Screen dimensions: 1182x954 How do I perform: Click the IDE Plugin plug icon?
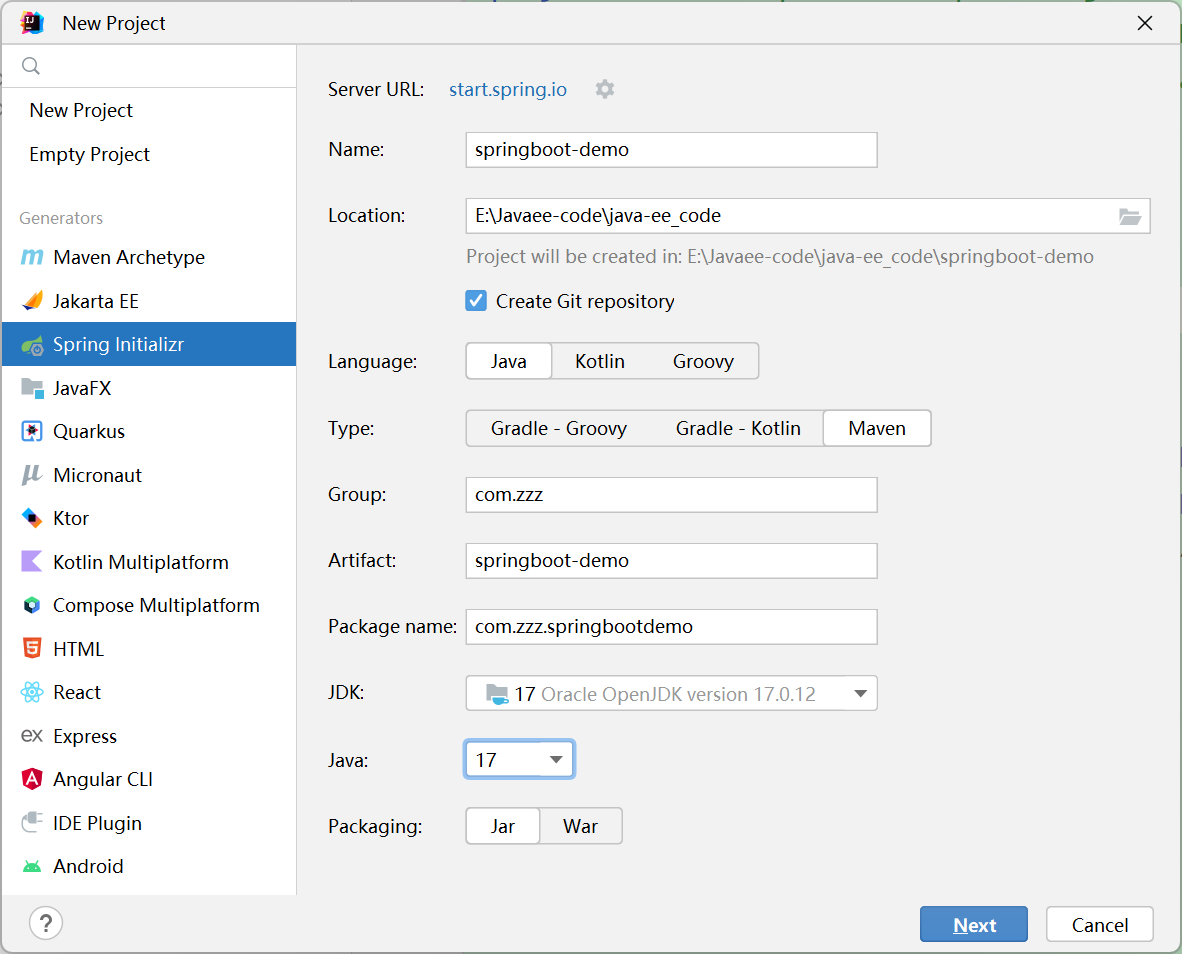(32, 822)
